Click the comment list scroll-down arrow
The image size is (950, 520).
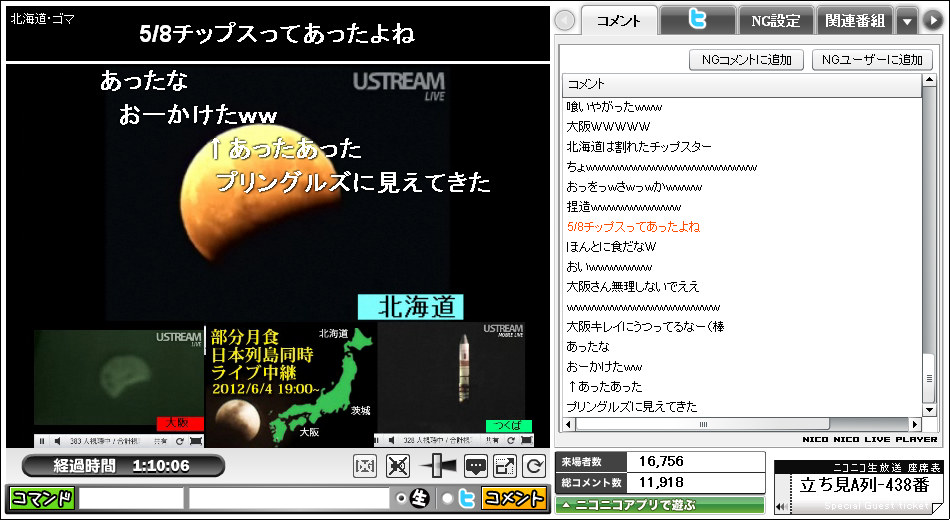[929, 410]
